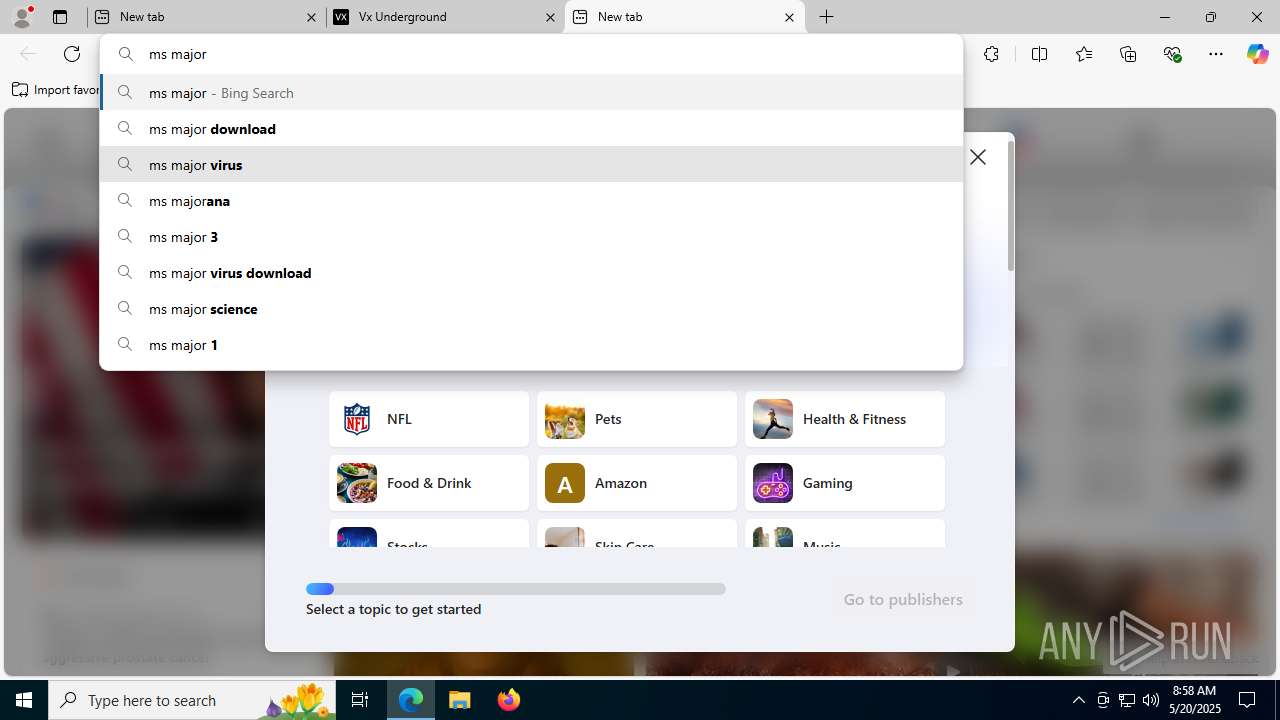This screenshot has width=1280, height=720.
Task: Select the Food & Drink topic
Action: tap(429, 483)
